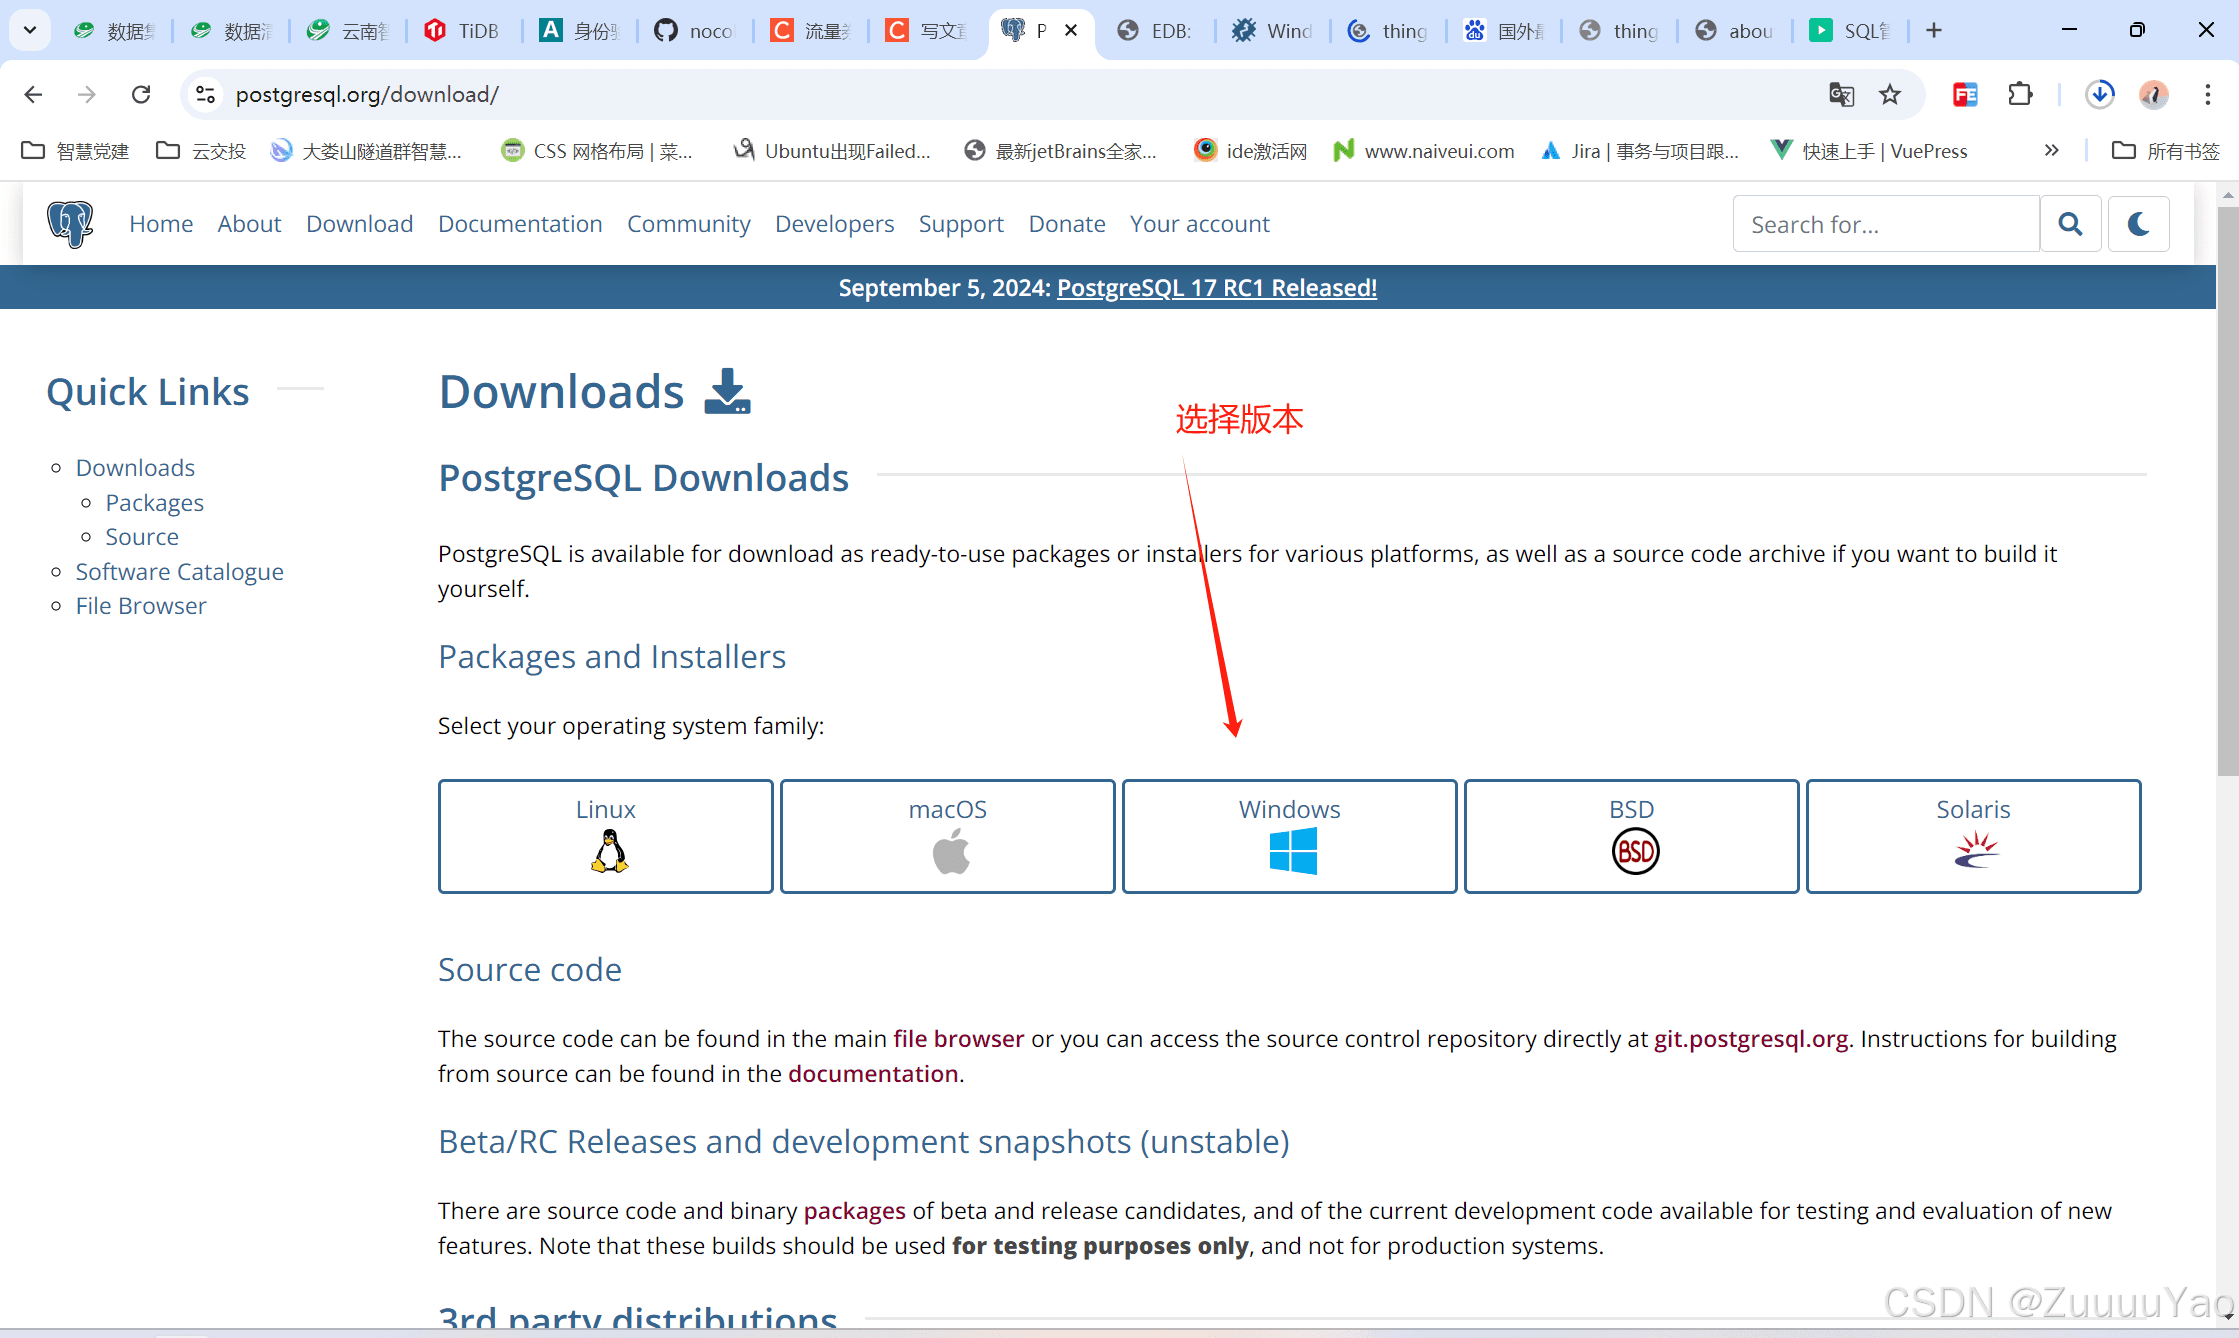Switch to the EDB tab
The height and width of the screenshot is (1338, 2239).
pos(1157,30)
